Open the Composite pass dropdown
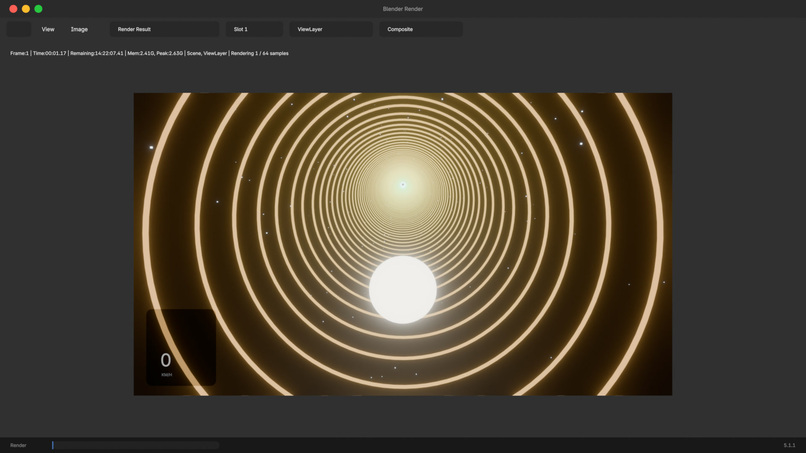The image size is (806, 453). pos(421,29)
